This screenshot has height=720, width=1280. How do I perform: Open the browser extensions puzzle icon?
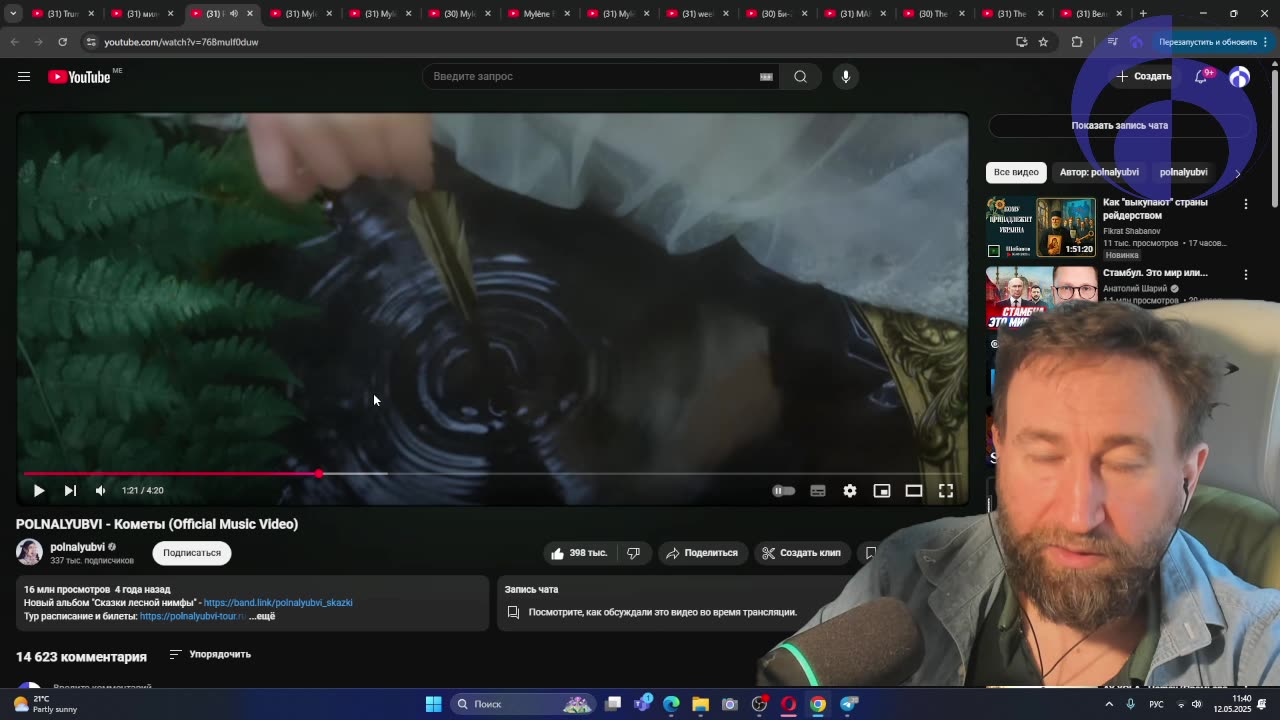tap(1077, 42)
